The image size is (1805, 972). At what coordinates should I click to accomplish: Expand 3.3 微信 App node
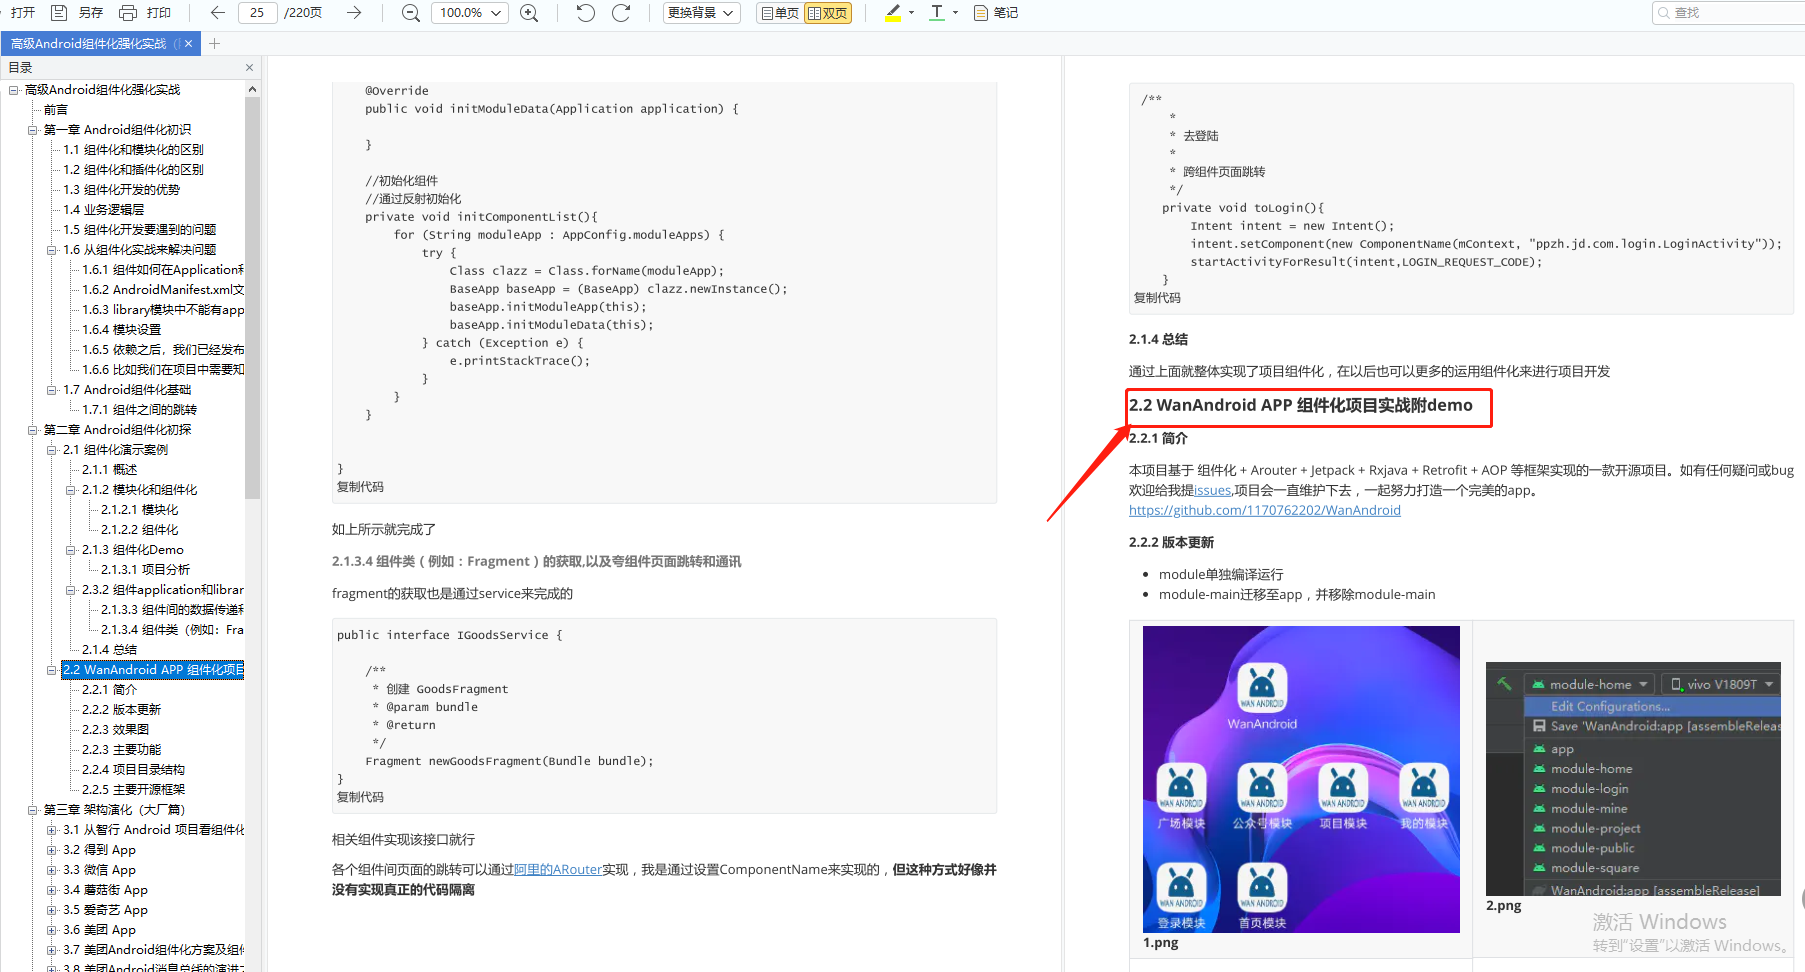tap(52, 870)
